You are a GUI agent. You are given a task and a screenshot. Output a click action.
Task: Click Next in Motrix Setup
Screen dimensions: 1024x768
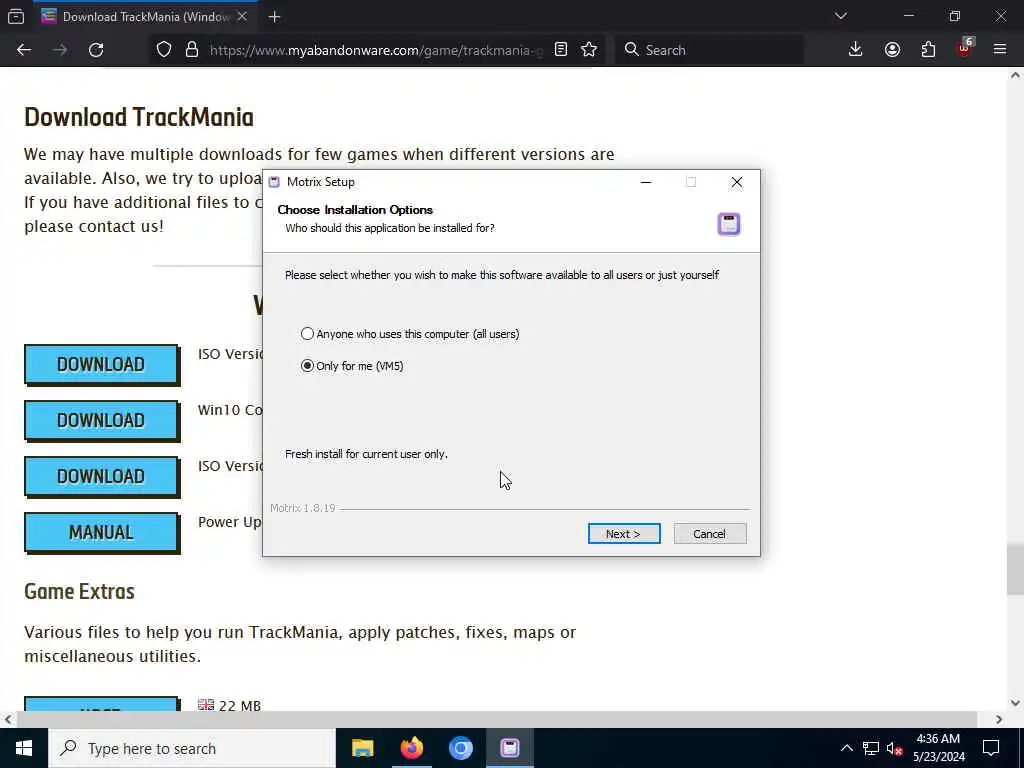tap(624, 534)
